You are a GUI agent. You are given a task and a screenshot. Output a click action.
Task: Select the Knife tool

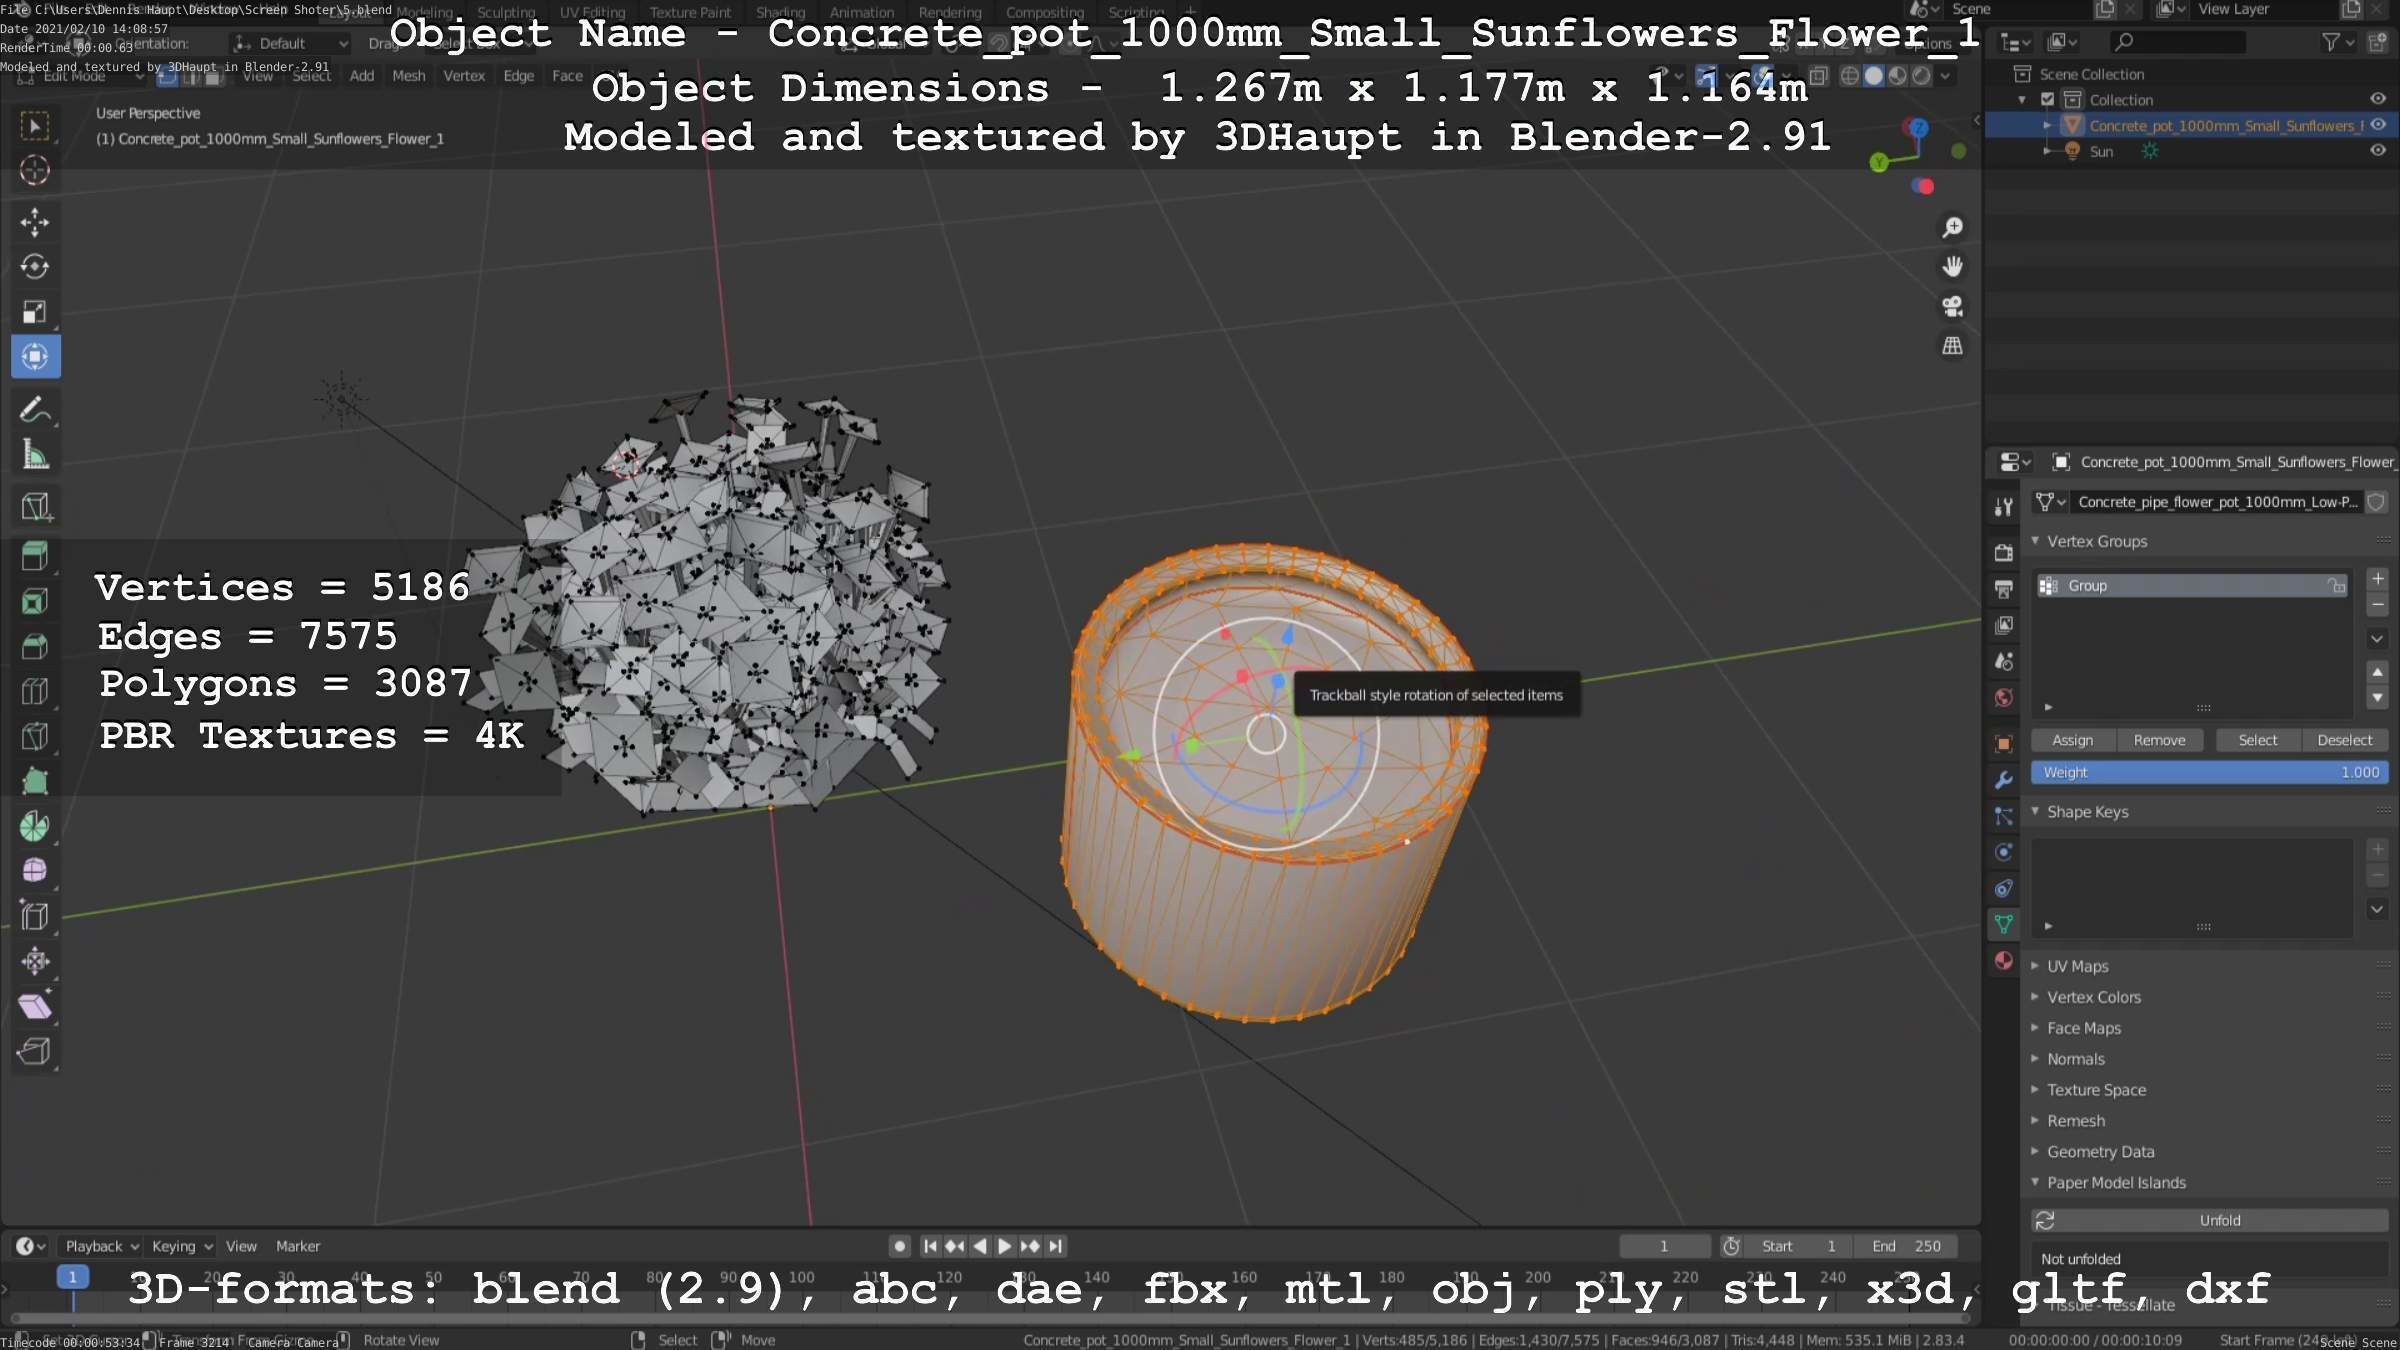click(x=35, y=736)
